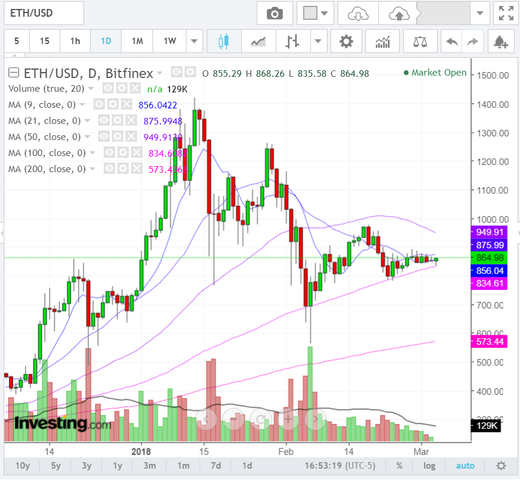This screenshot has height=480, width=520.
Task: Switch to the 1W interval
Action: 170,41
